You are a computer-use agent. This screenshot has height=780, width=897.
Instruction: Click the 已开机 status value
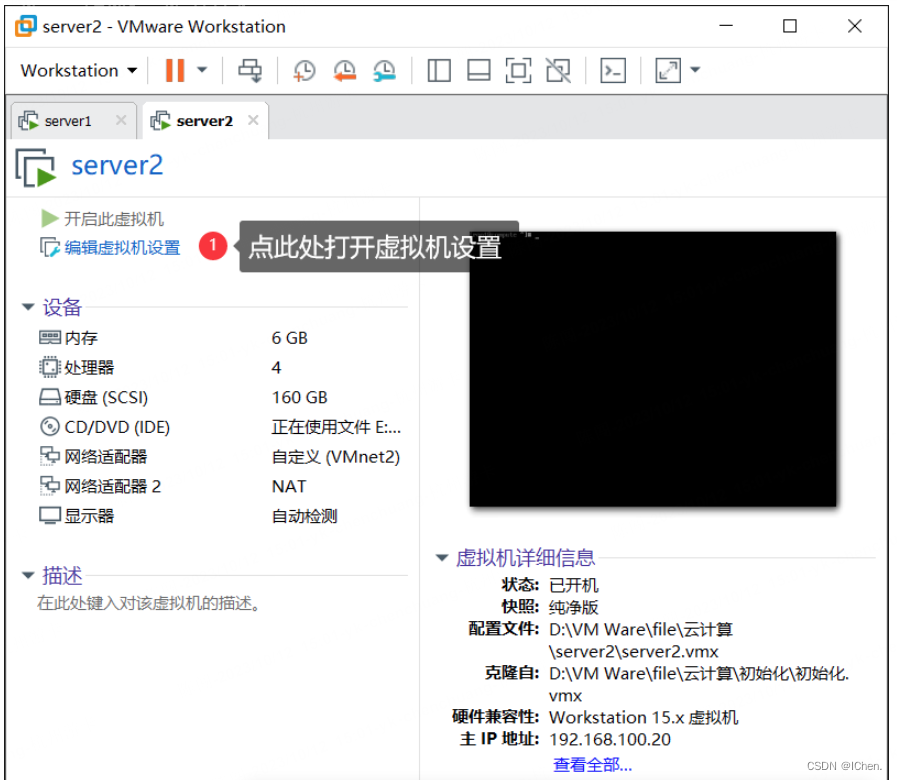click(573, 585)
